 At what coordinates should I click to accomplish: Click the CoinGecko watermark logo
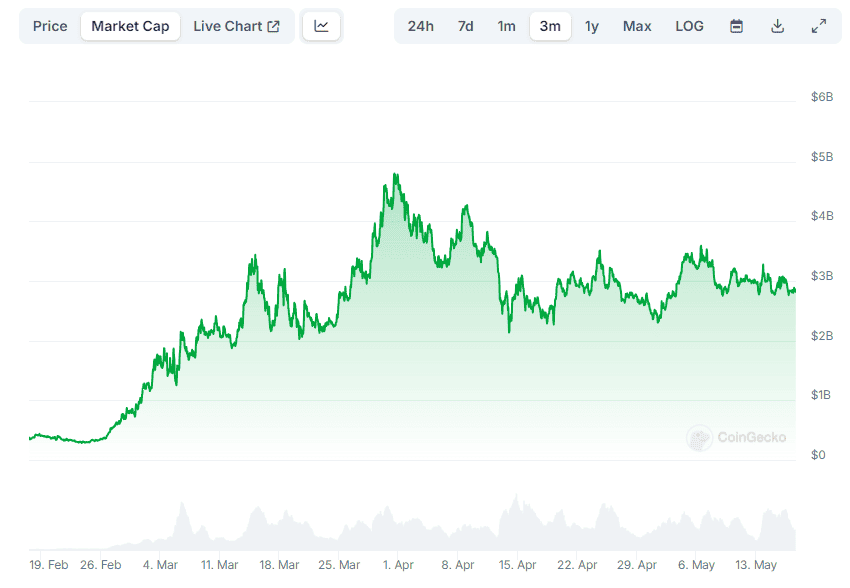[x=699, y=437]
